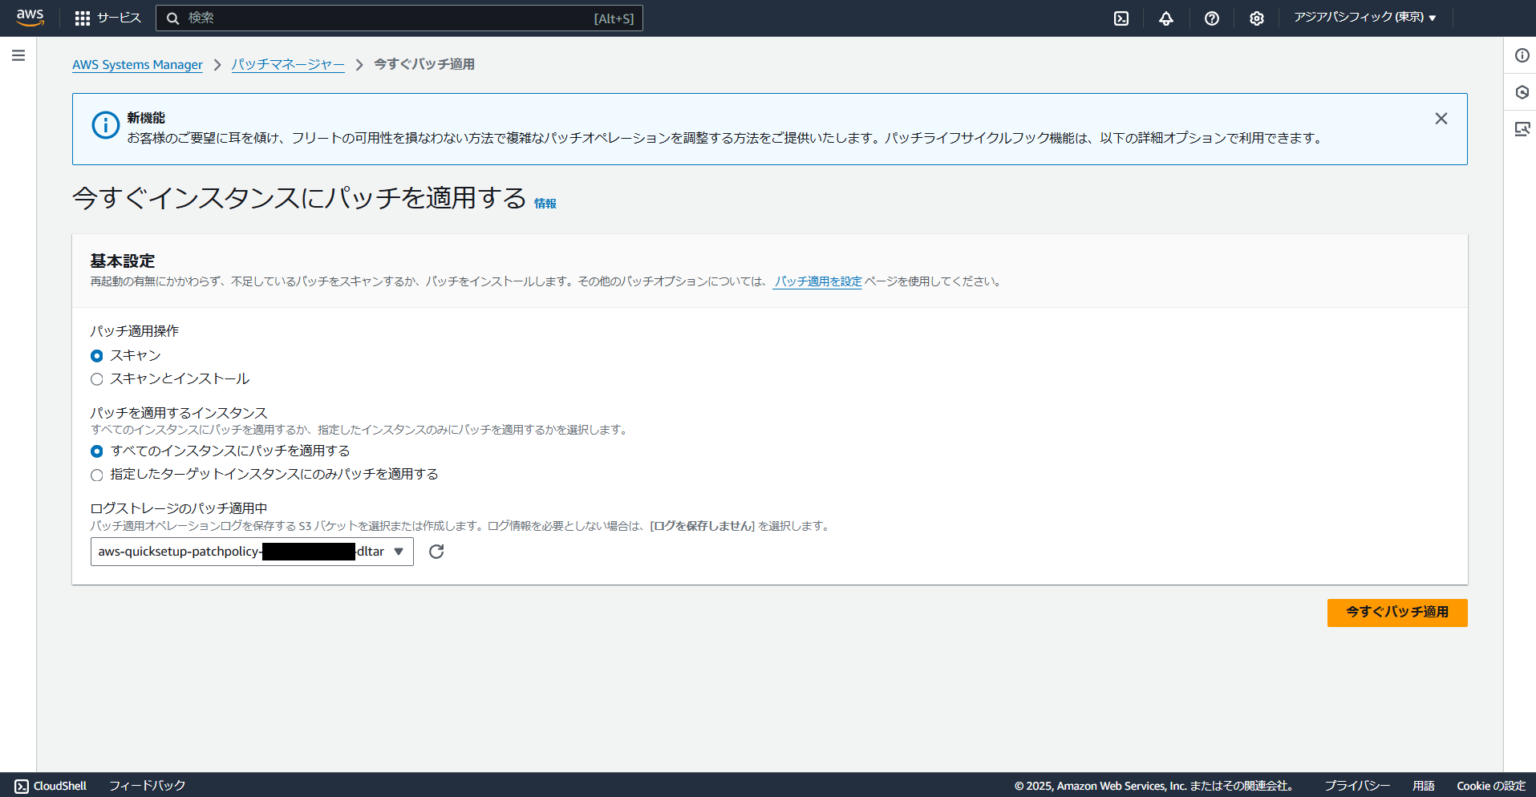
Task: Choose 指定したターゲットインスタンスにのみパッチを適用する option
Action: [x=96, y=474]
